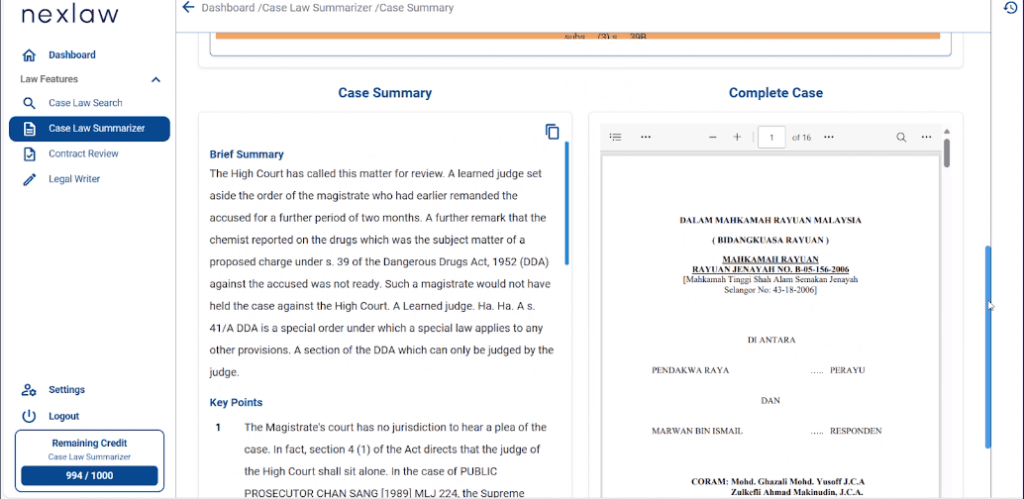The height and width of the screenshot is (499, 1024).
Task: Click 'RESPONDEN' in the PDF
Action: click(856, 431)
